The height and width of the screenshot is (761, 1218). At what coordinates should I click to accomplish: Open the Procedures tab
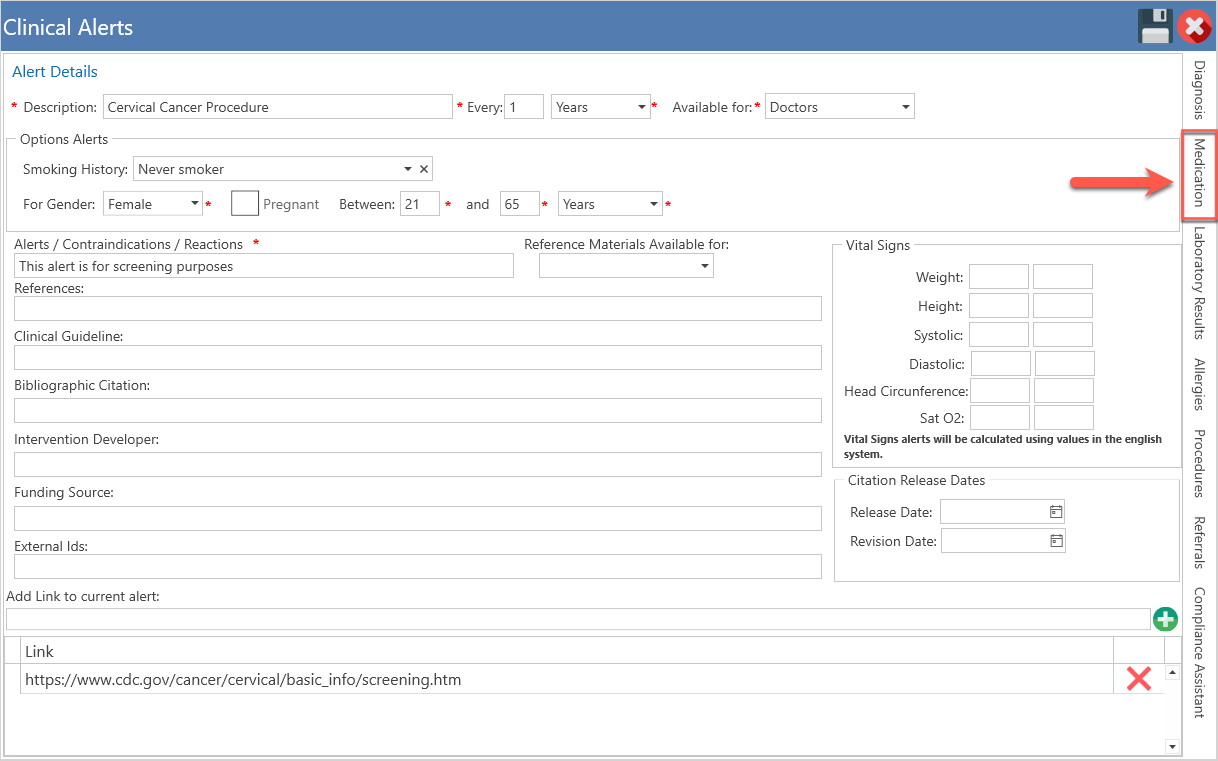click(1199, 464)
